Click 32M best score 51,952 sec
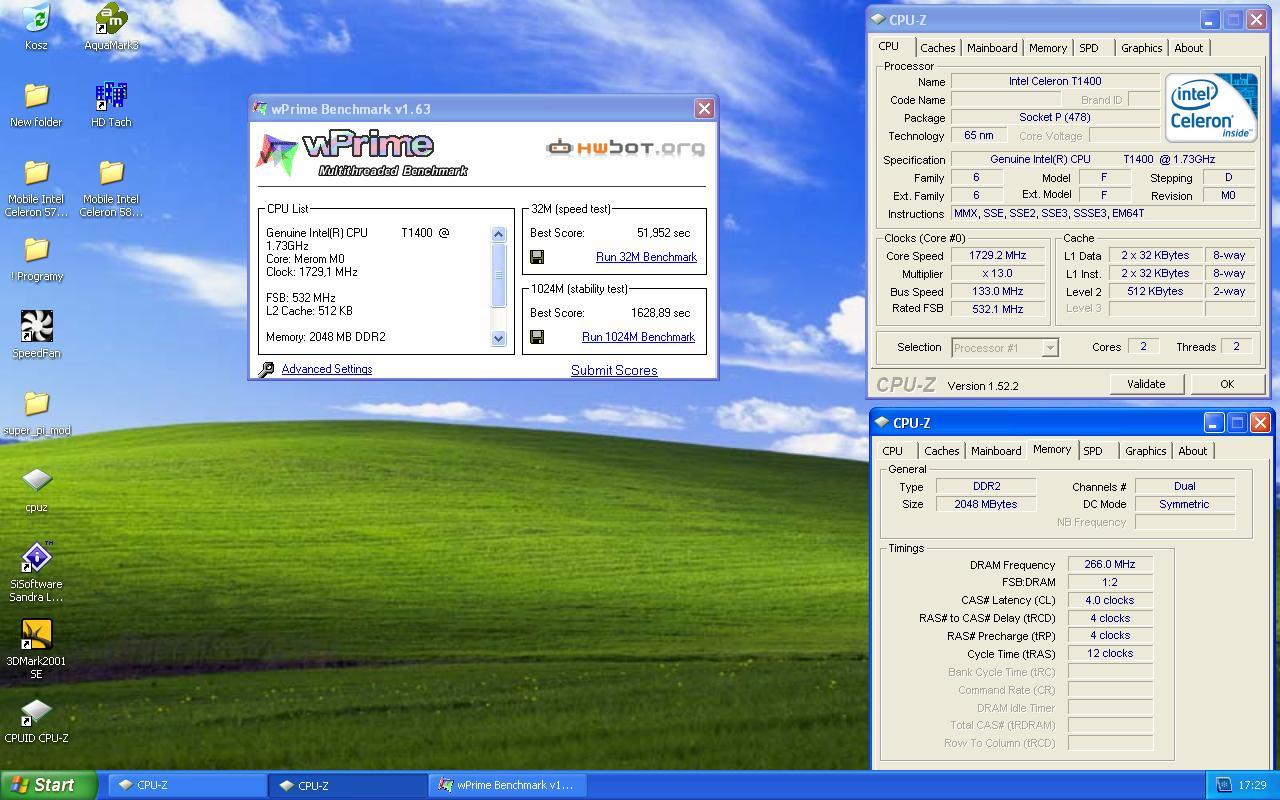1280x800 pixels. [x=663, y=233]
